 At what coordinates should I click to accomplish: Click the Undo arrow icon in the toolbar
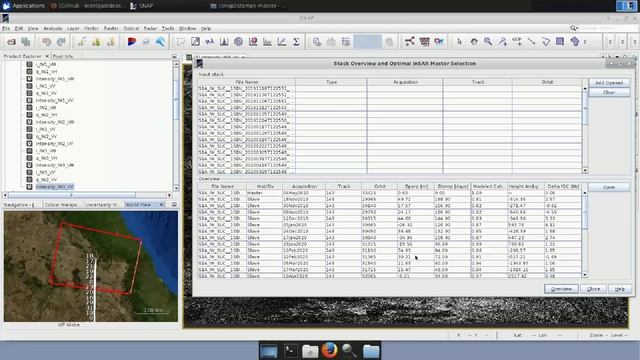tap(46, 42)
